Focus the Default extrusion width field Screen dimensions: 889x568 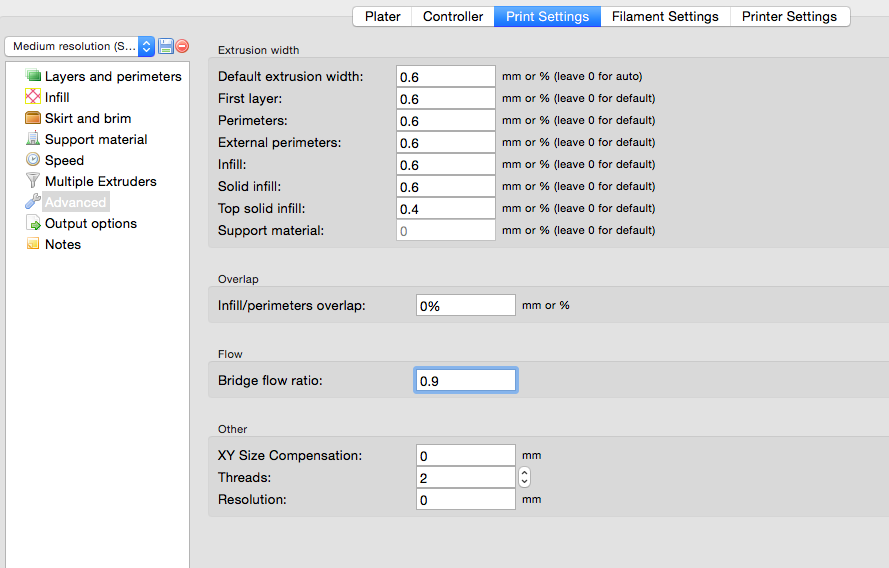pyautogui.click(x=445, y=77)
